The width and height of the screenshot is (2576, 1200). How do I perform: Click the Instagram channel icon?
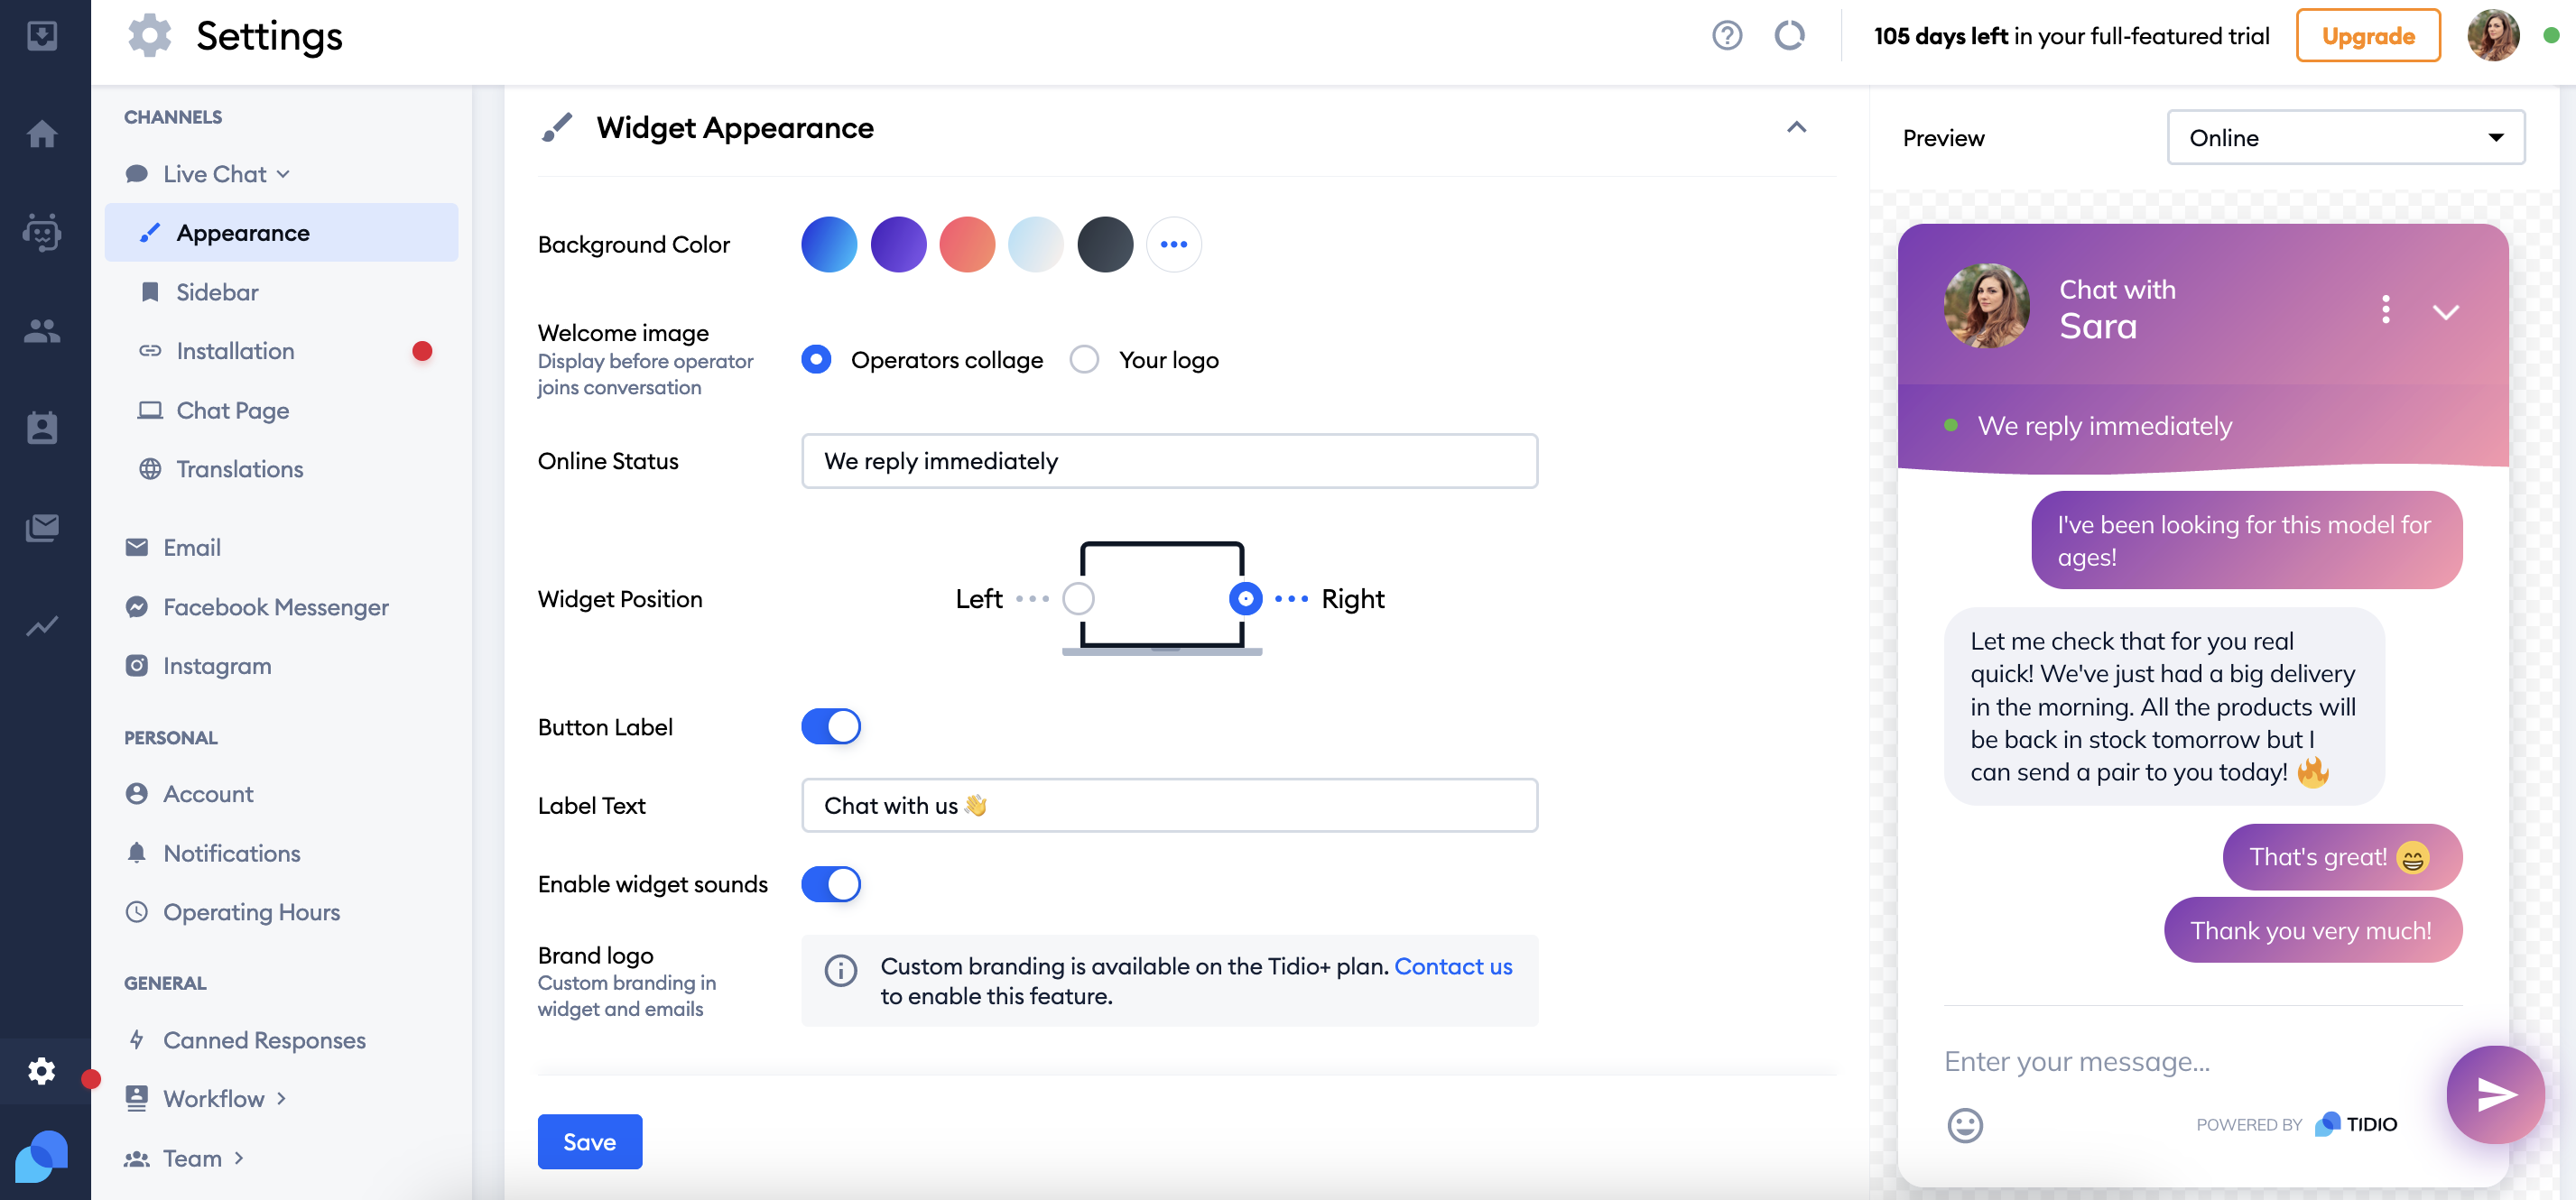pyautogui.click(x=138, y=665)
